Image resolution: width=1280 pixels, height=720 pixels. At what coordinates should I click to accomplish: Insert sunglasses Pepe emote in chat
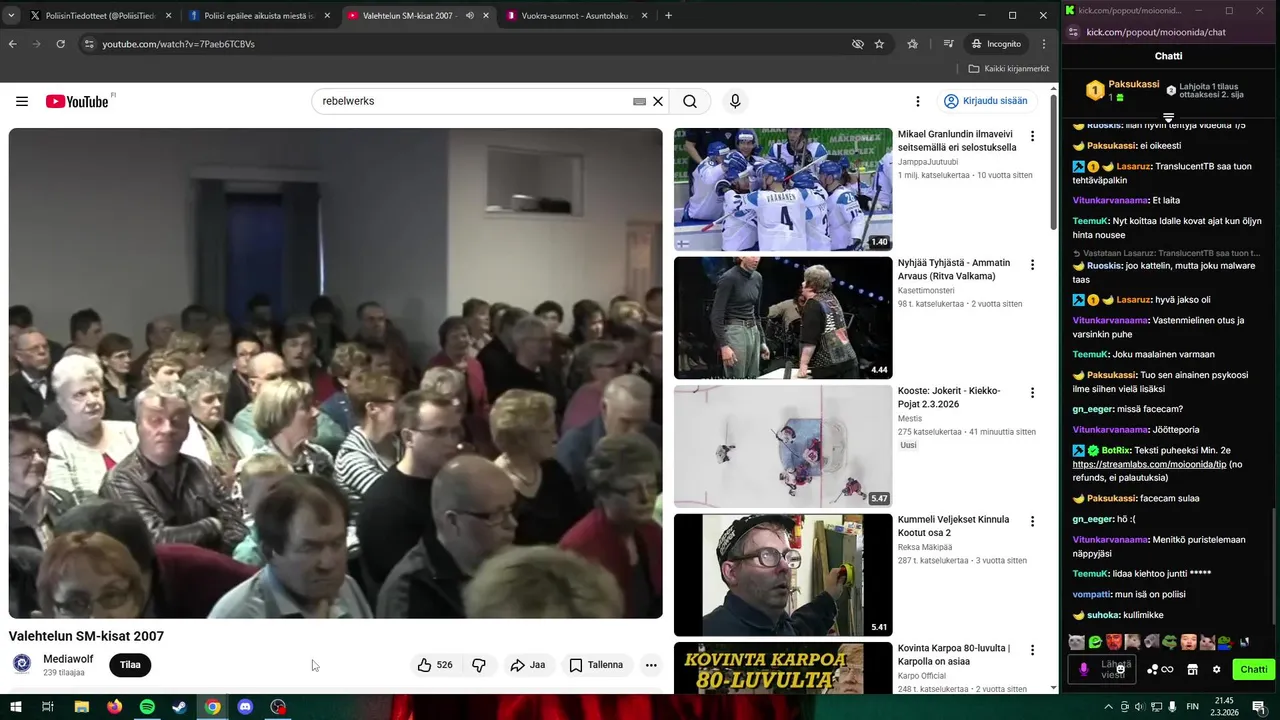1169,642
